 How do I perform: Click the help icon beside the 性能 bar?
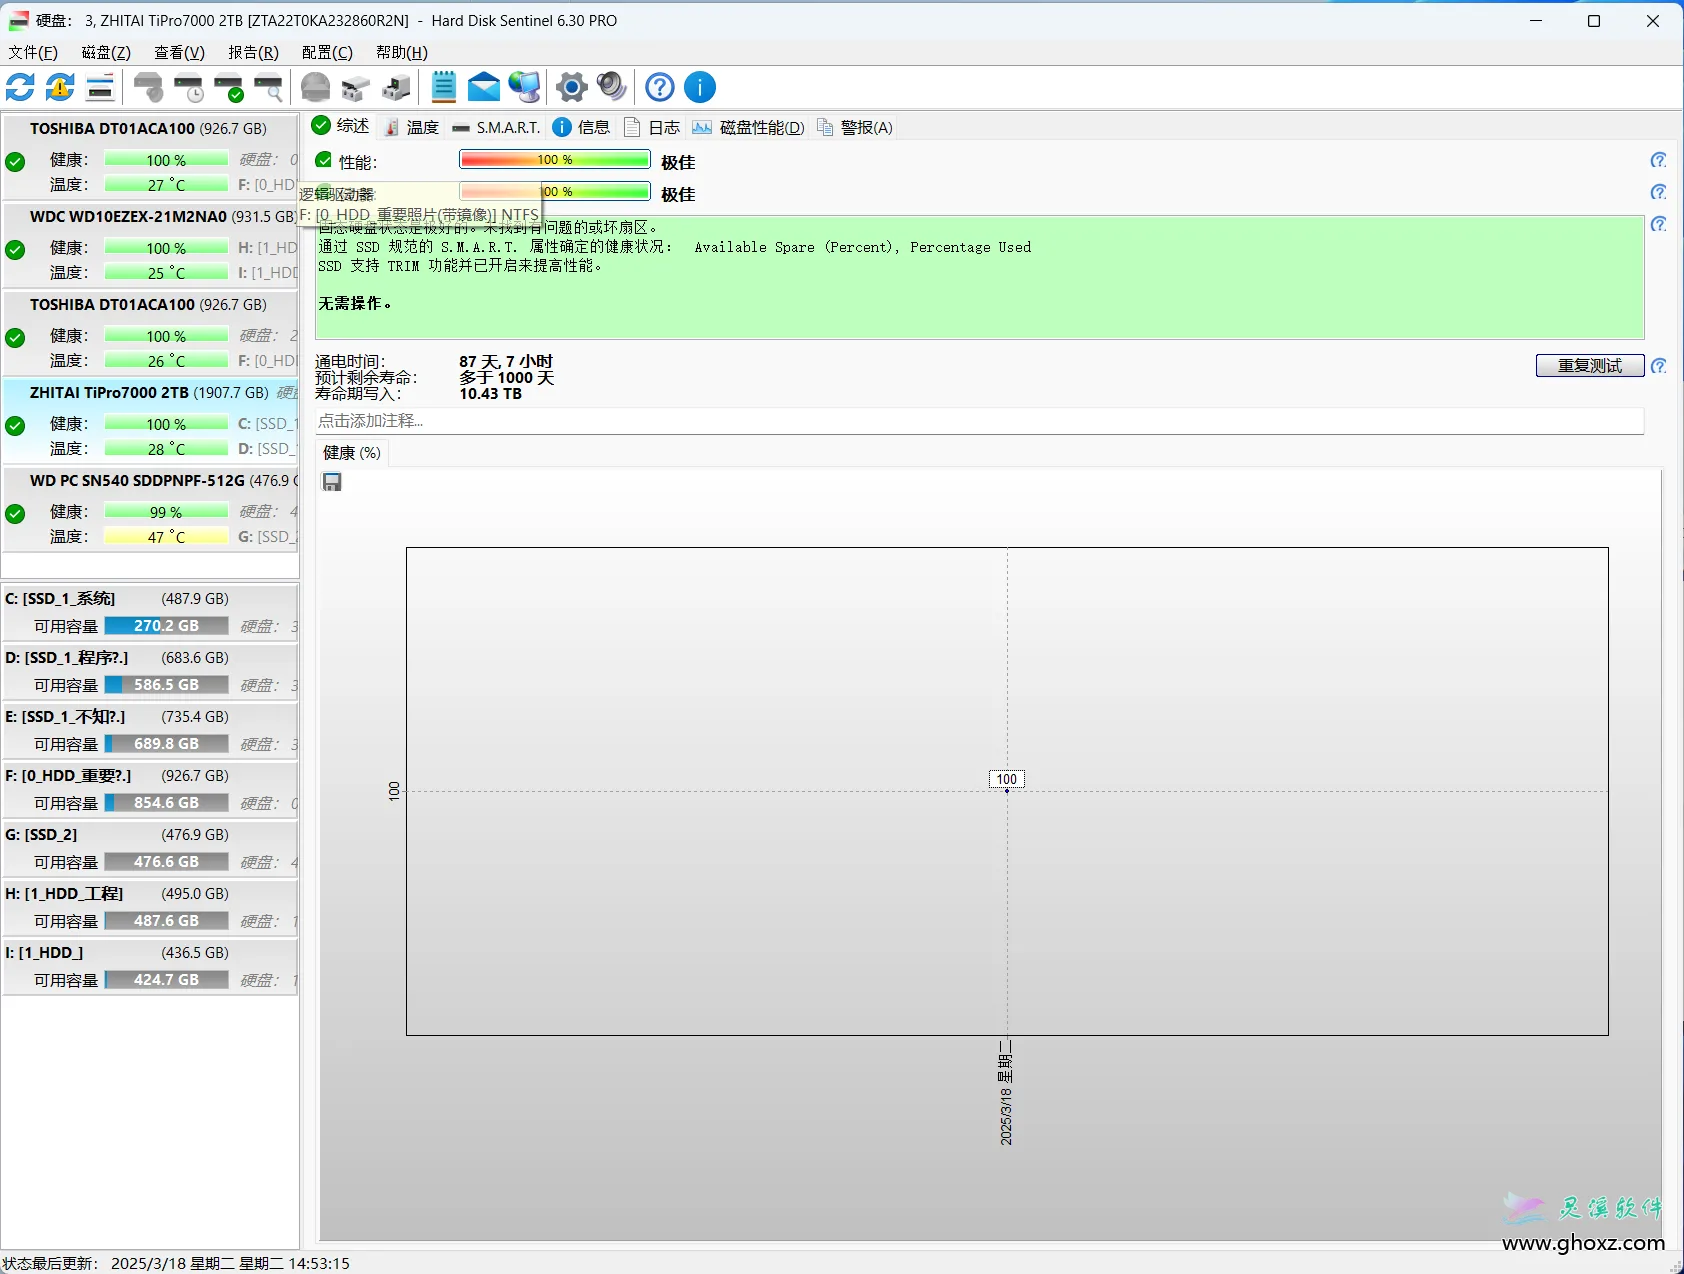coord(1658,160)
